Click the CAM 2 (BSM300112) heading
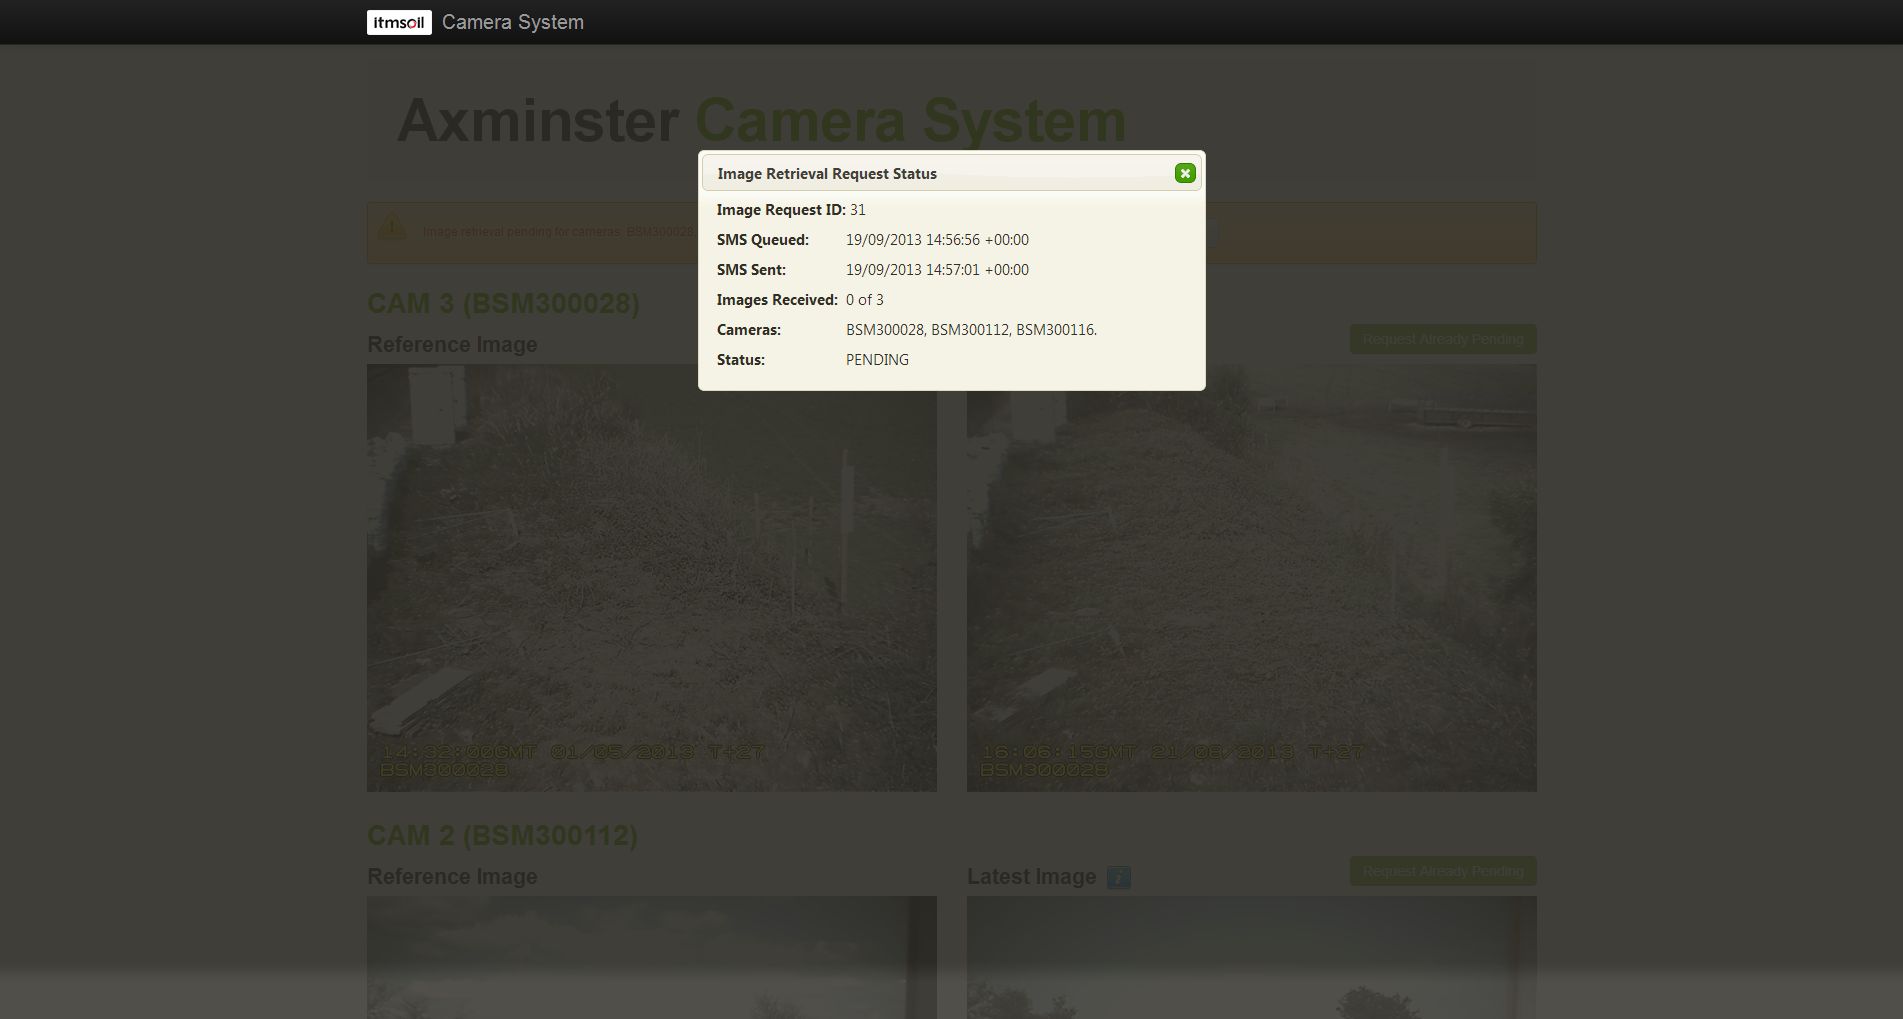1903x1019 pixels. [x=502, y=835]
